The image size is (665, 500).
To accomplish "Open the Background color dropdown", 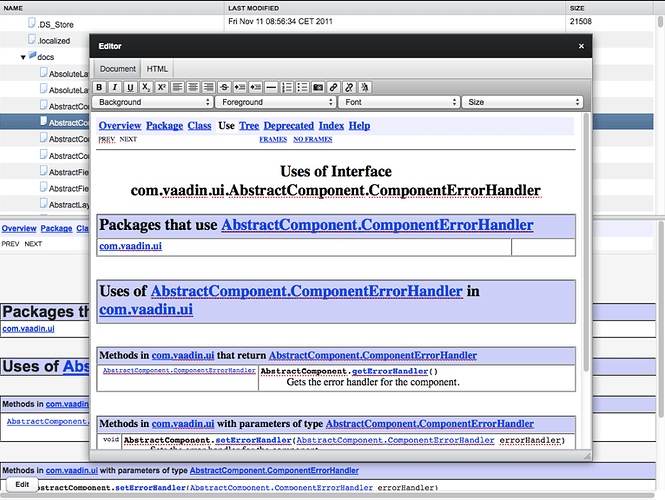I will click(x=153, y=102).
